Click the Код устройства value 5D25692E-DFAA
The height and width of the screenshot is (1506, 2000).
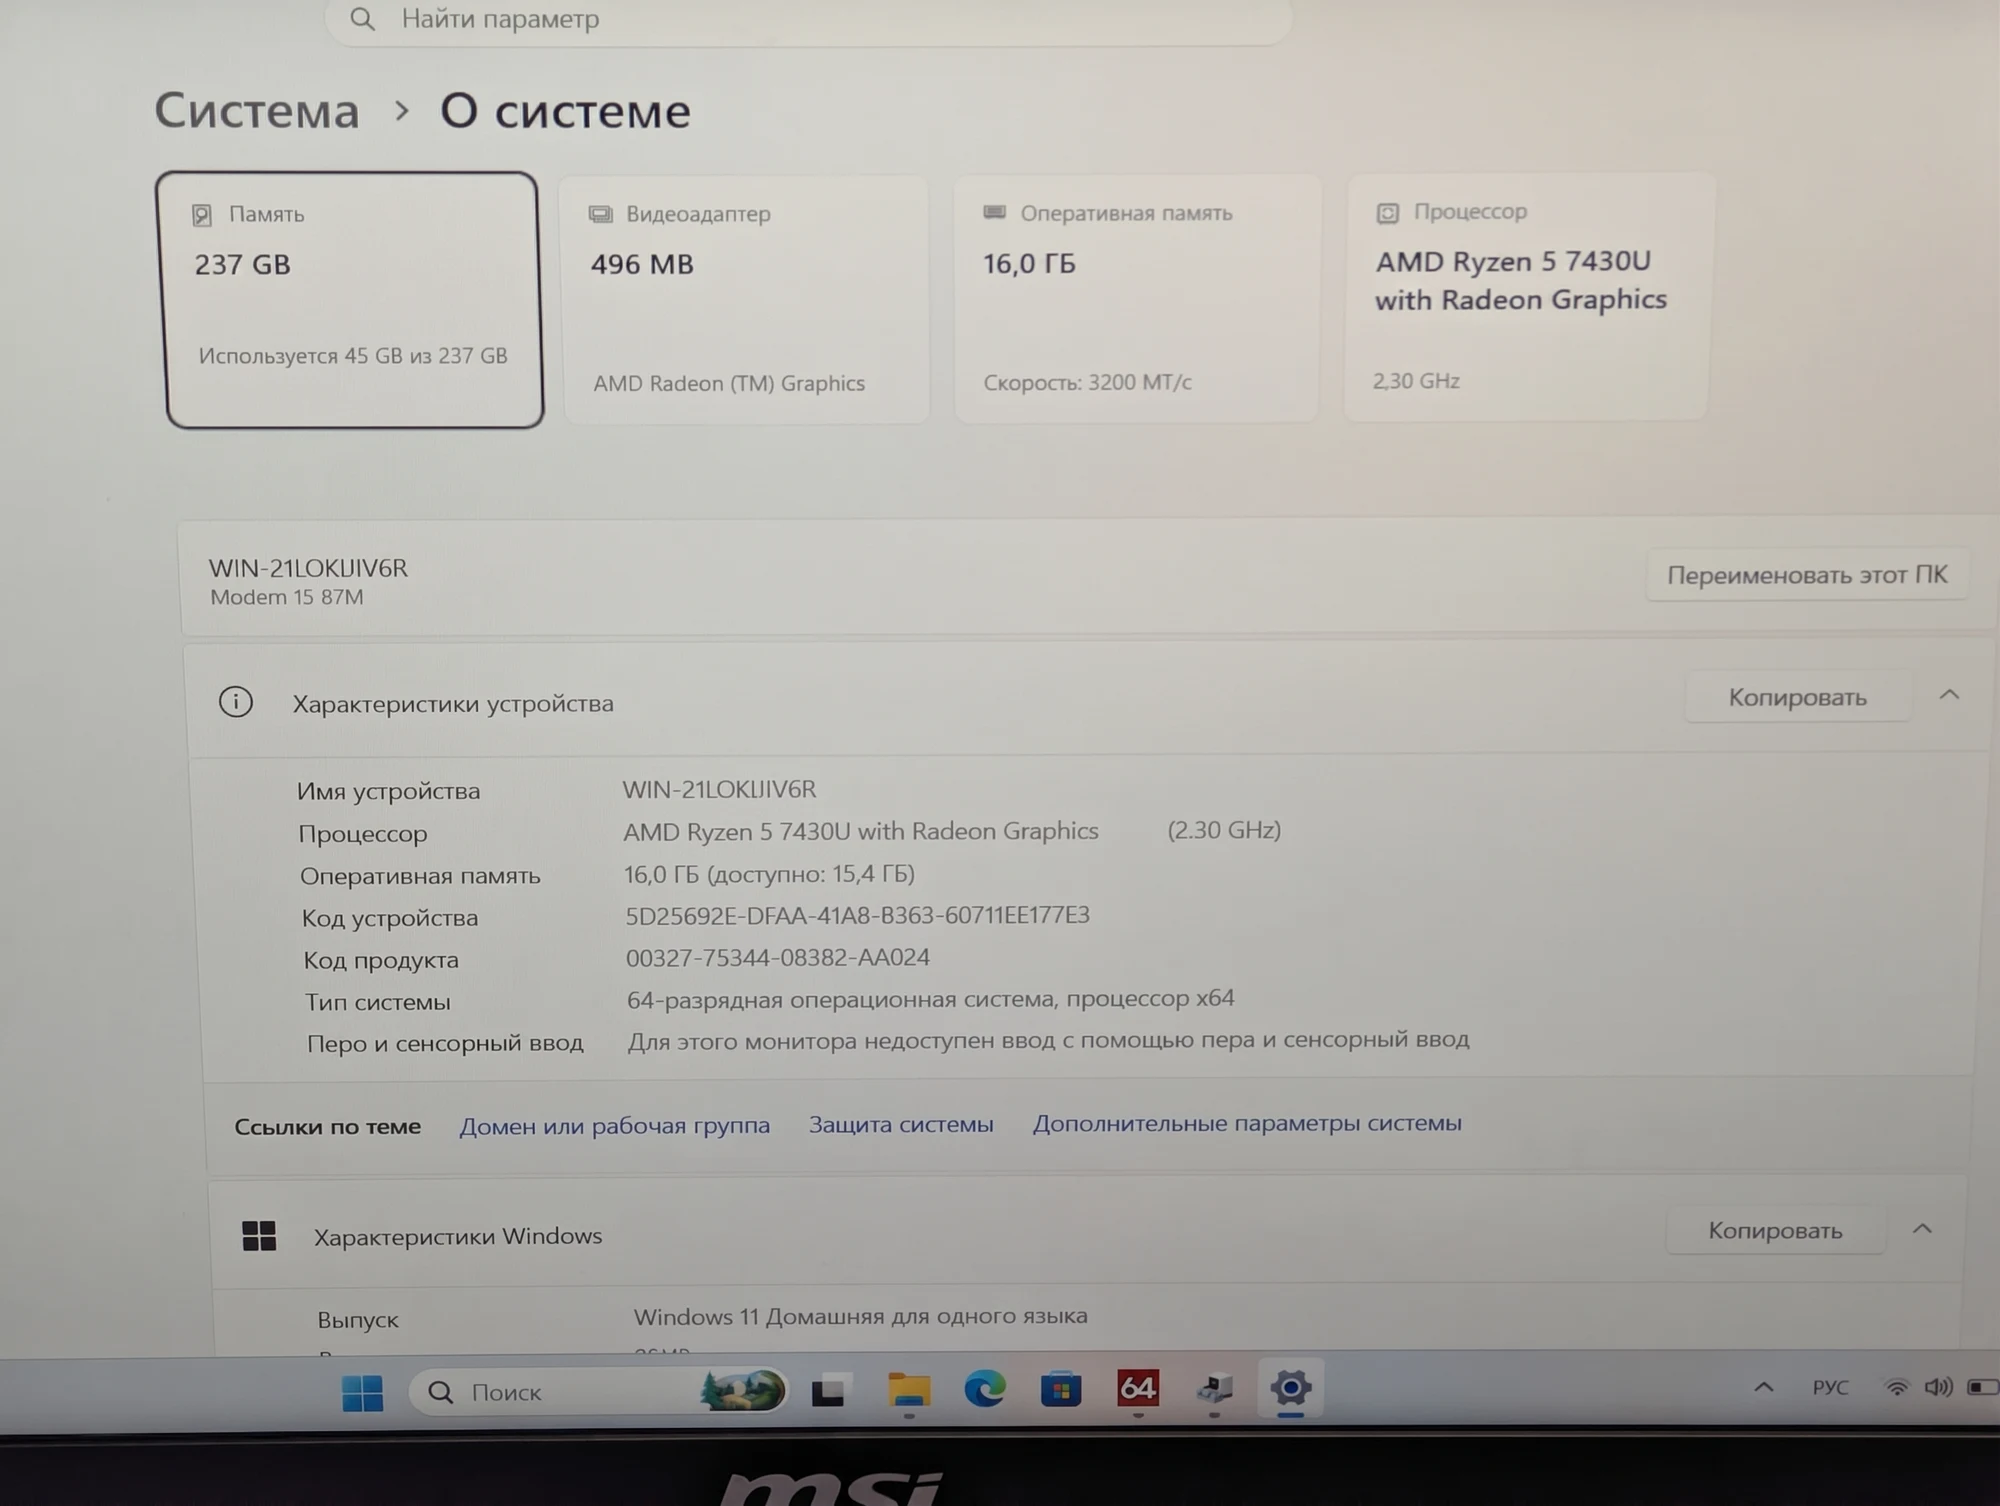tap(857, 915)
